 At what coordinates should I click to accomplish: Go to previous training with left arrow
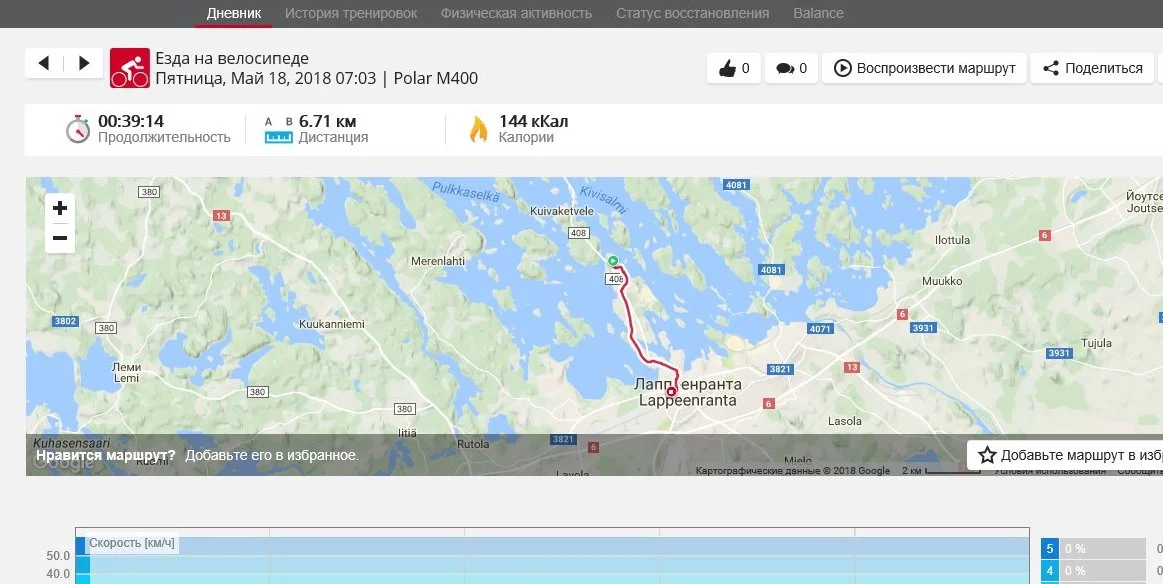click(44, 63)
